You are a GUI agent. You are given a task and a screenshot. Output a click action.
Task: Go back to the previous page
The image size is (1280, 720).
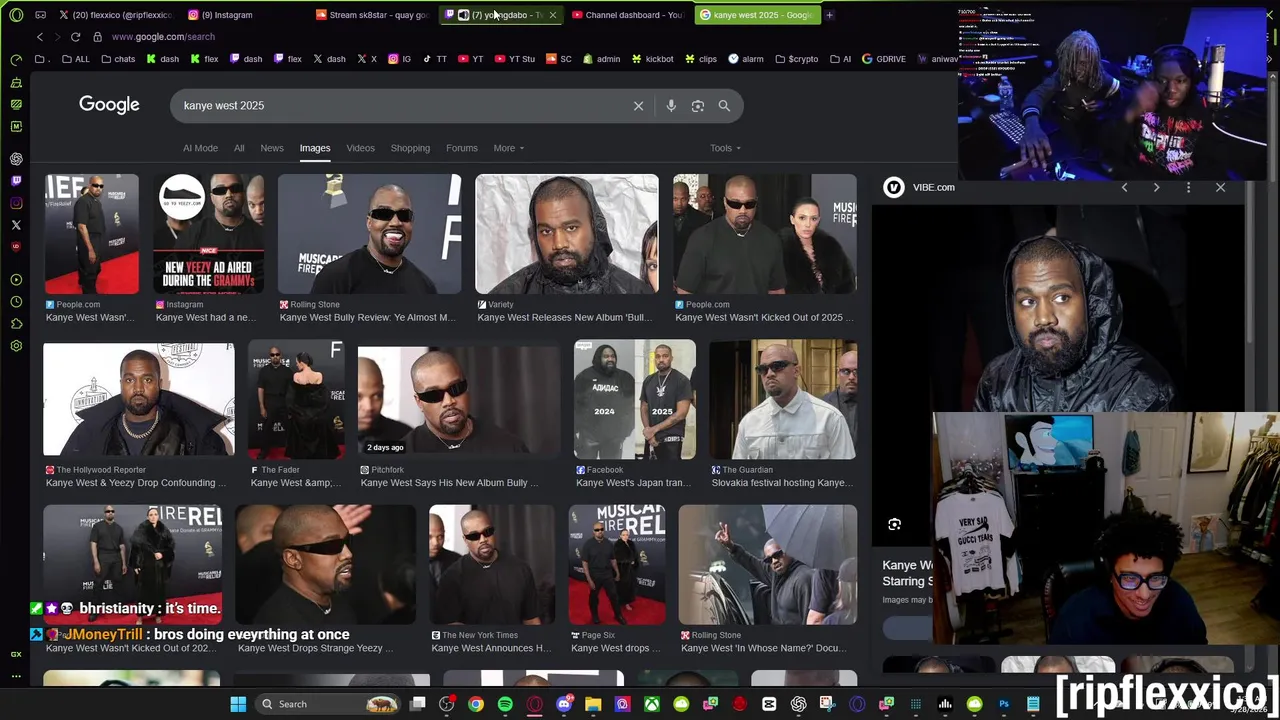pos(40,37)
